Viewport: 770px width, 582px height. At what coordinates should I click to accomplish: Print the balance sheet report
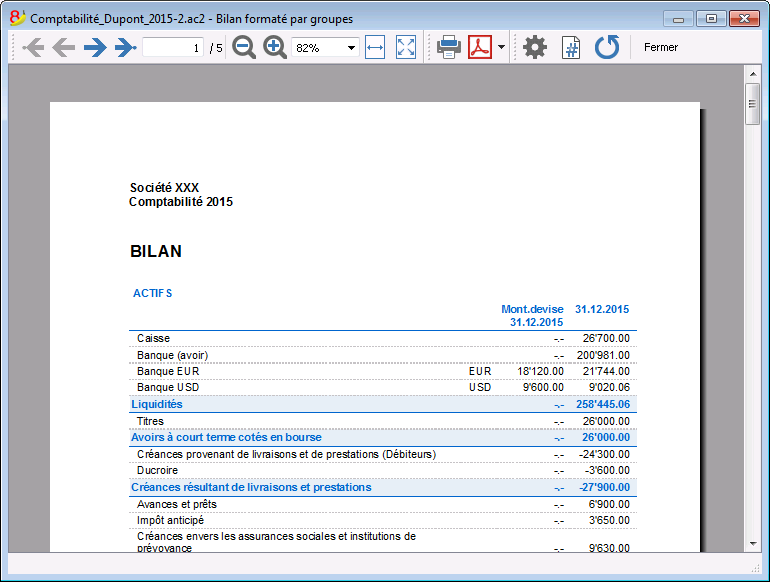(x=448, y=48)
